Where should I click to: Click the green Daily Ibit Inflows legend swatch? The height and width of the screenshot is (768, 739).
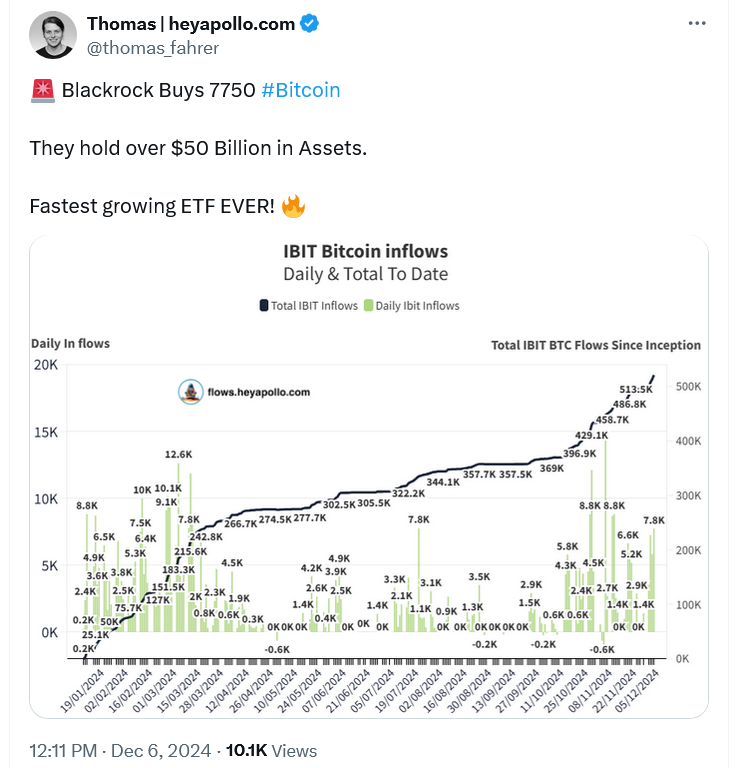click(370, 306)
